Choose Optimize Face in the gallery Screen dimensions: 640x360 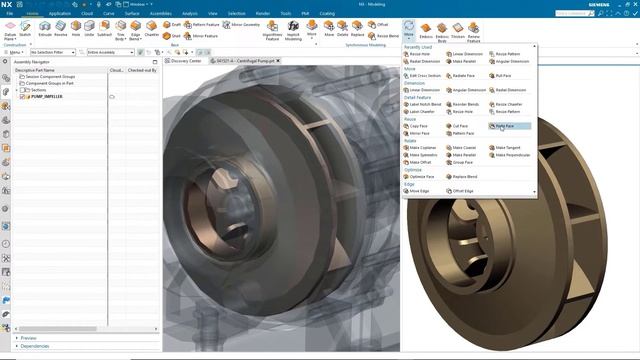[419, 177]
